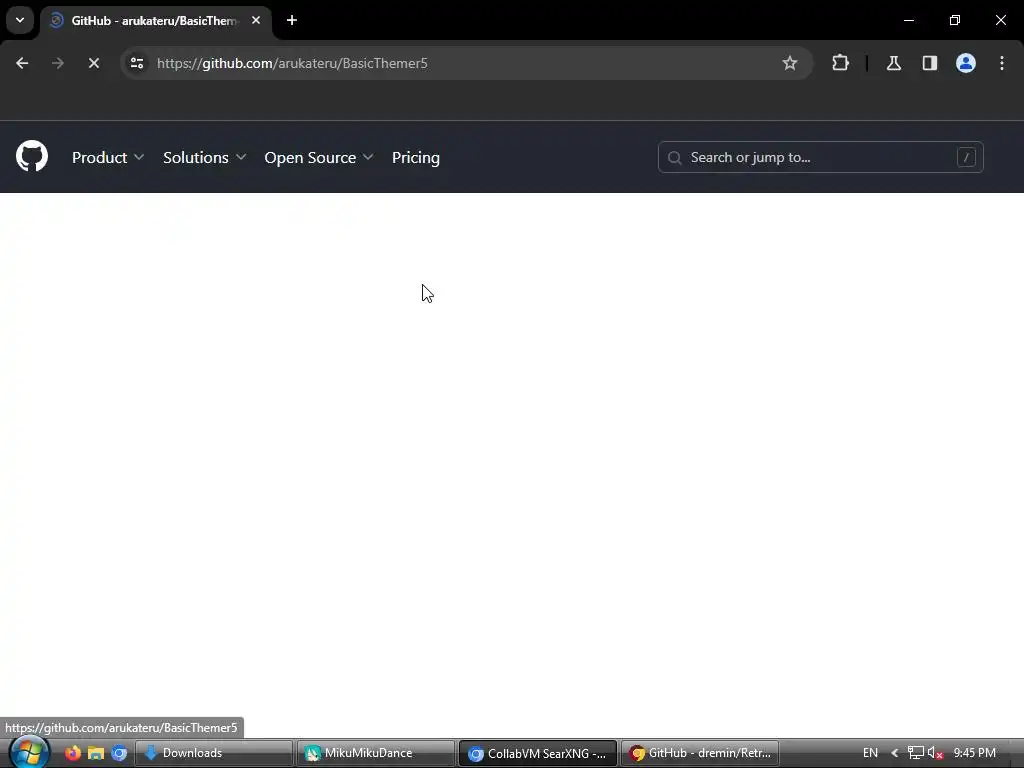Expand the Solutions menu

coord(204,157)
